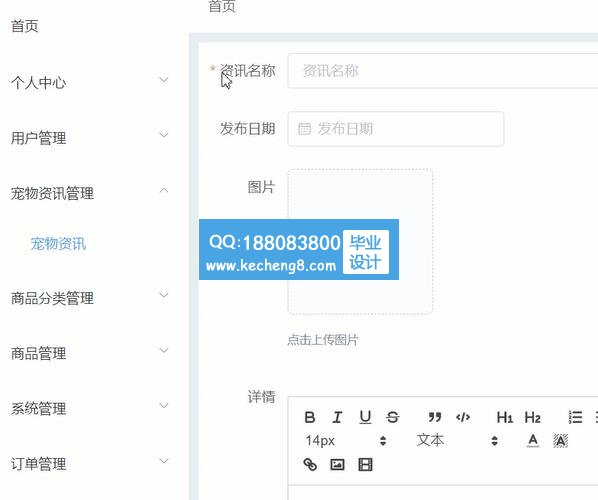The image size is (598, 500).
Task: Expand the 用户管理 menu
Action: tap(90, 137)
